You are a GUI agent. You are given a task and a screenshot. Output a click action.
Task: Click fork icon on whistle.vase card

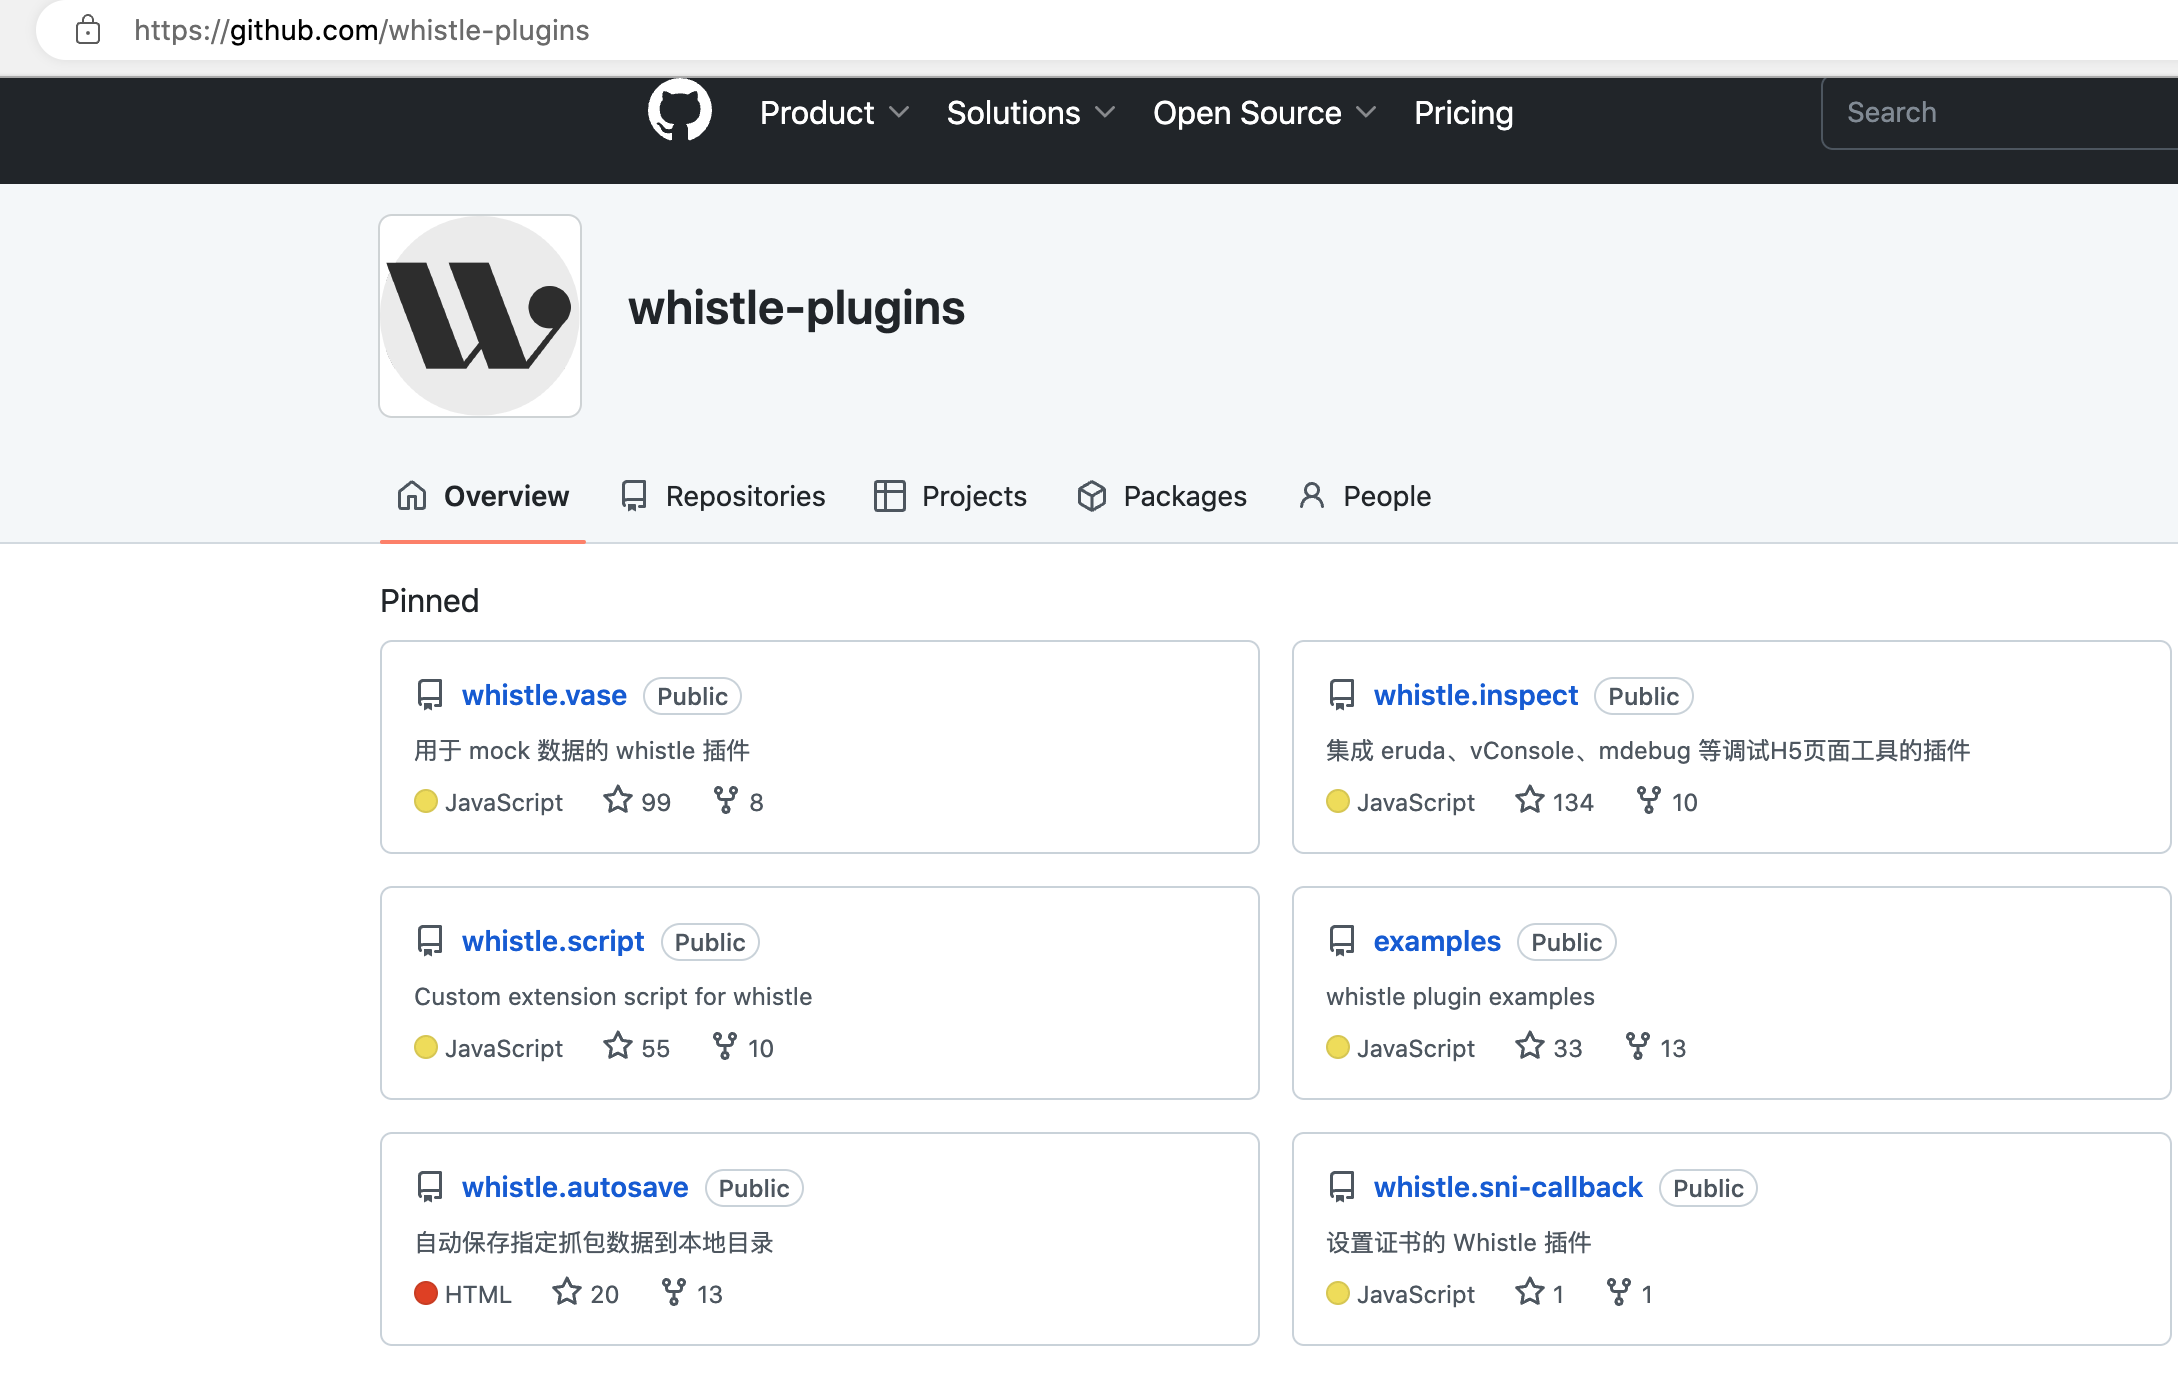point(725,800)
